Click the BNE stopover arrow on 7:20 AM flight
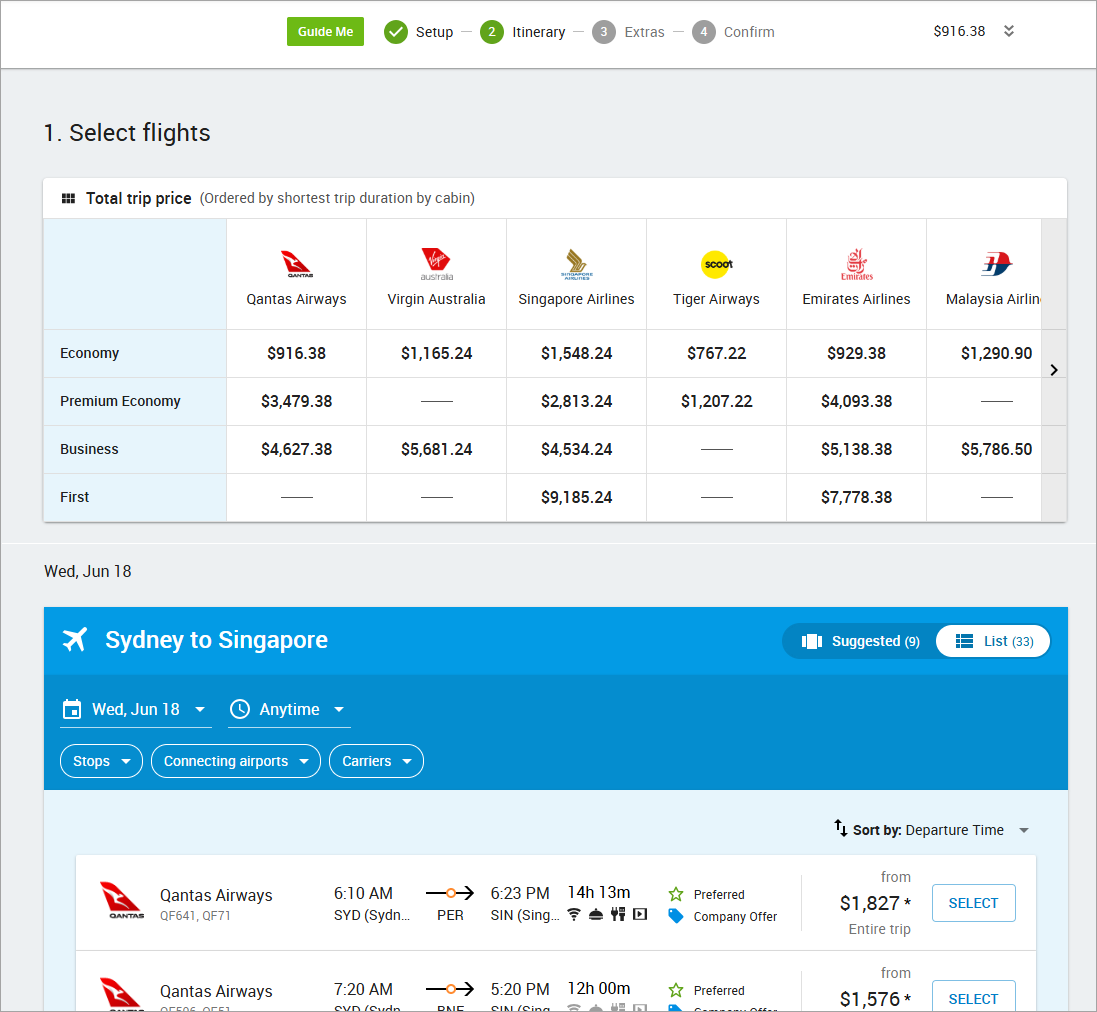 coord(450,989)
